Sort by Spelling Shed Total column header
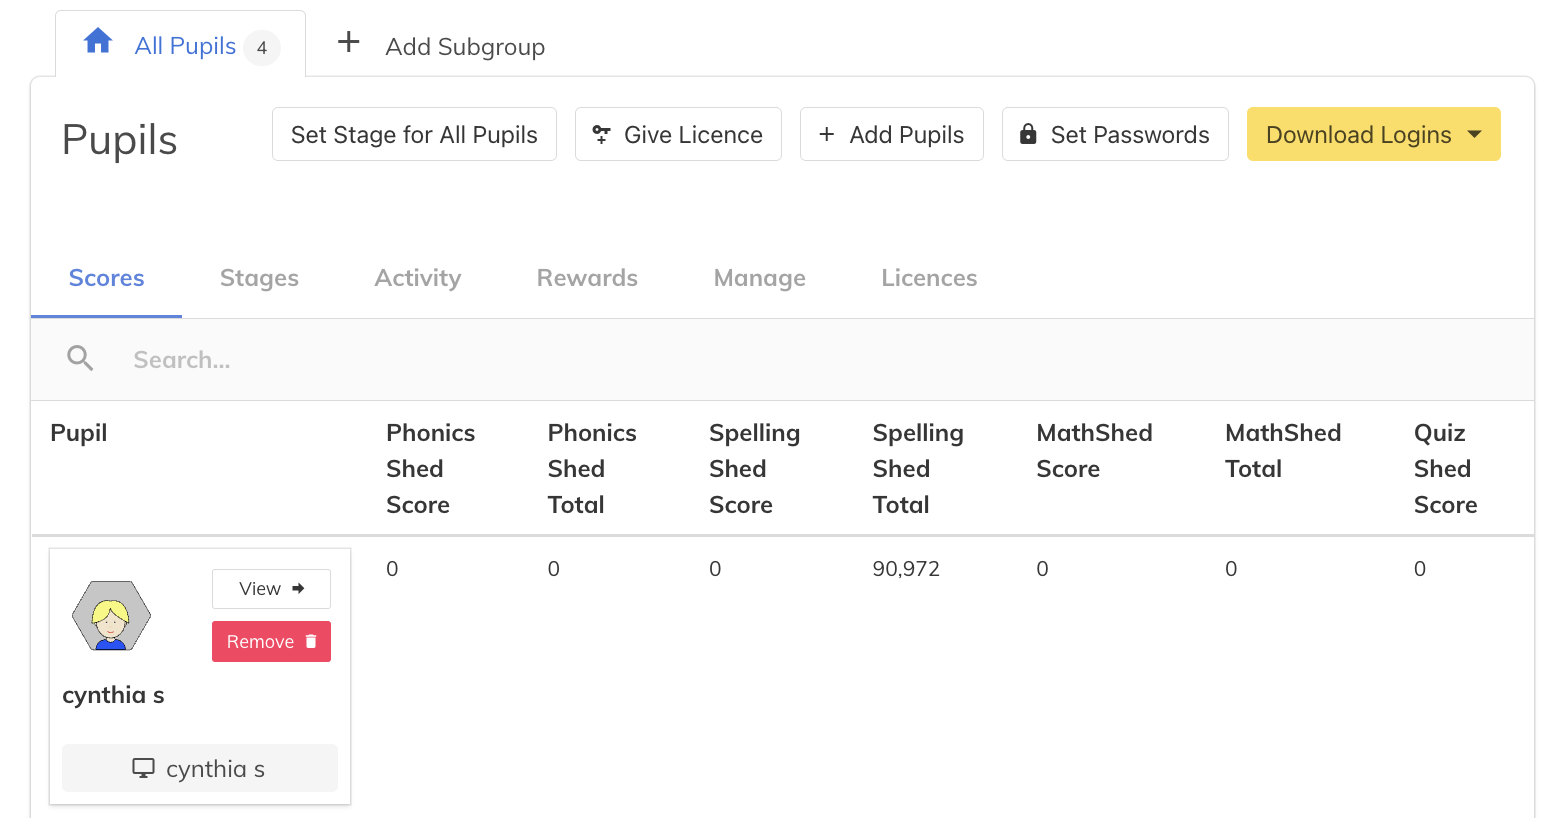 917,468
